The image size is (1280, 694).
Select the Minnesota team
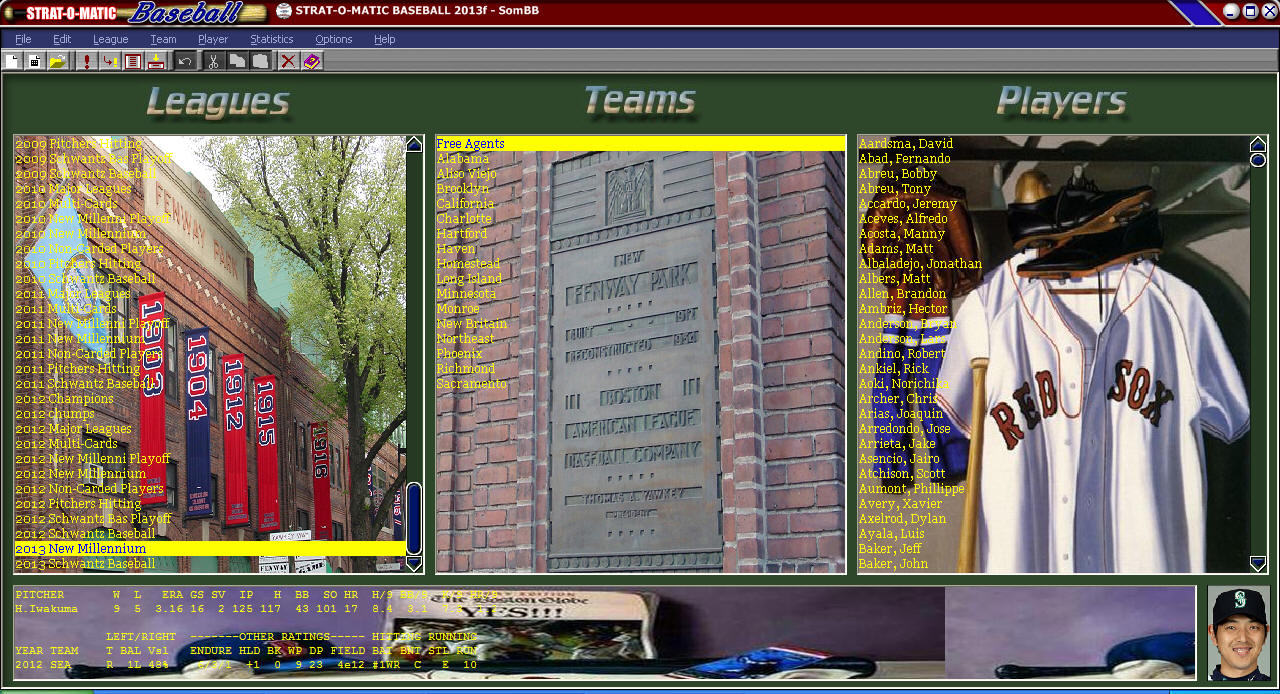click(x=466, y=294)
